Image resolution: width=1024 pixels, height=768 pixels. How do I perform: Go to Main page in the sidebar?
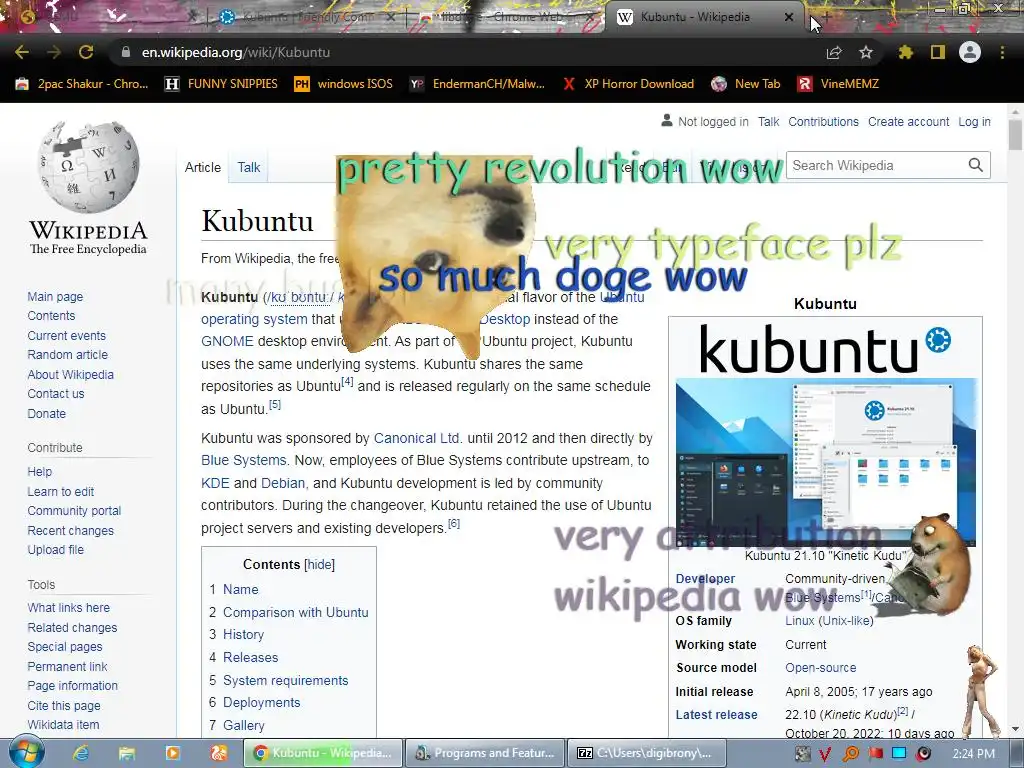click(x=55, y=296)
